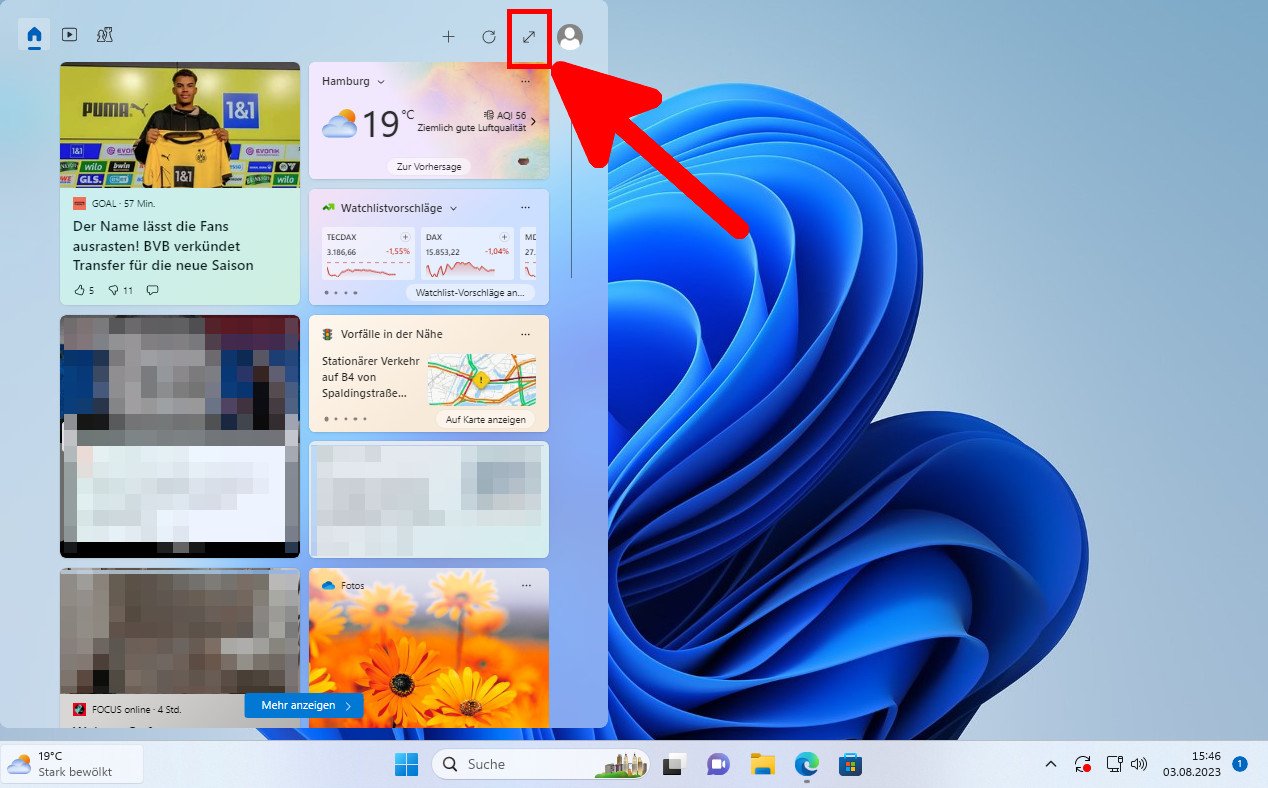Open more options for the Vorfälle widget
Screen dimensions: 1268x788
(x=526, y=333)
